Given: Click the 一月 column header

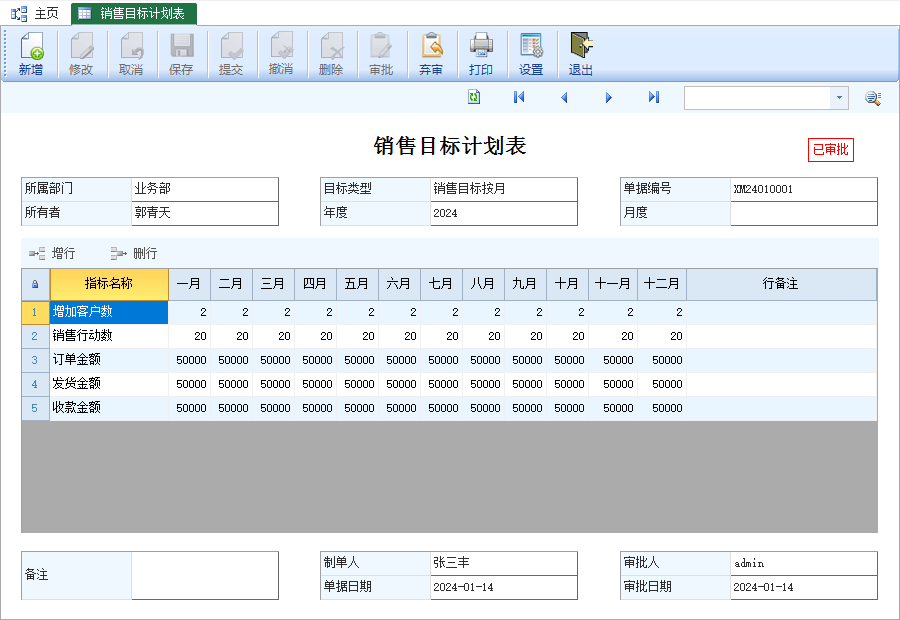Looking at the screenshot, I should tap(189, 284).
